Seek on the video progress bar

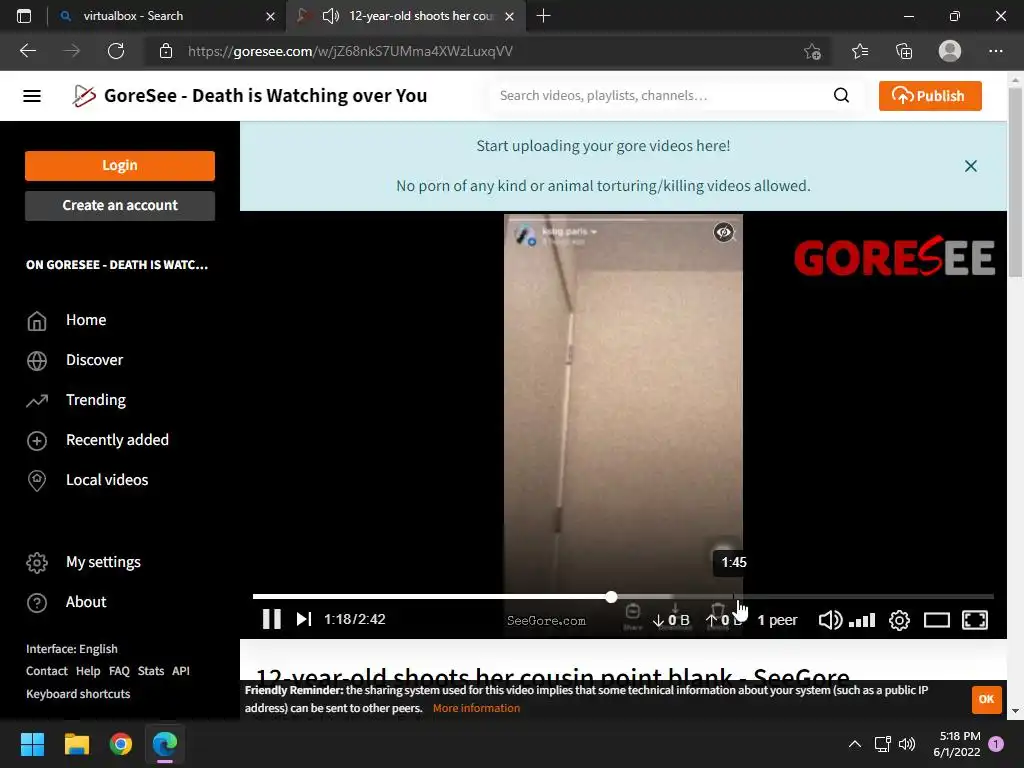(x=623, y=596)
